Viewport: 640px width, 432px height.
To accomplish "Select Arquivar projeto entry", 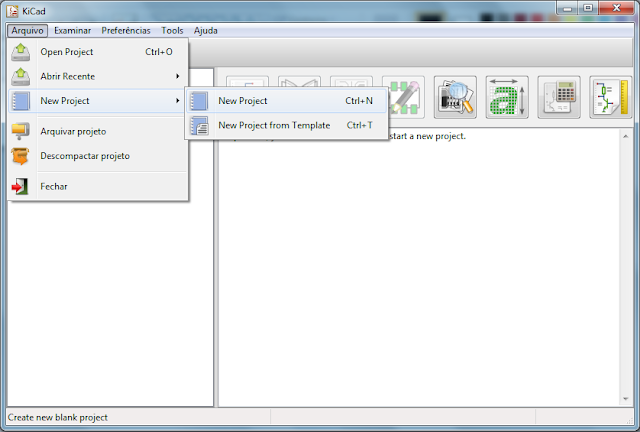I will (x=98, y=131).
